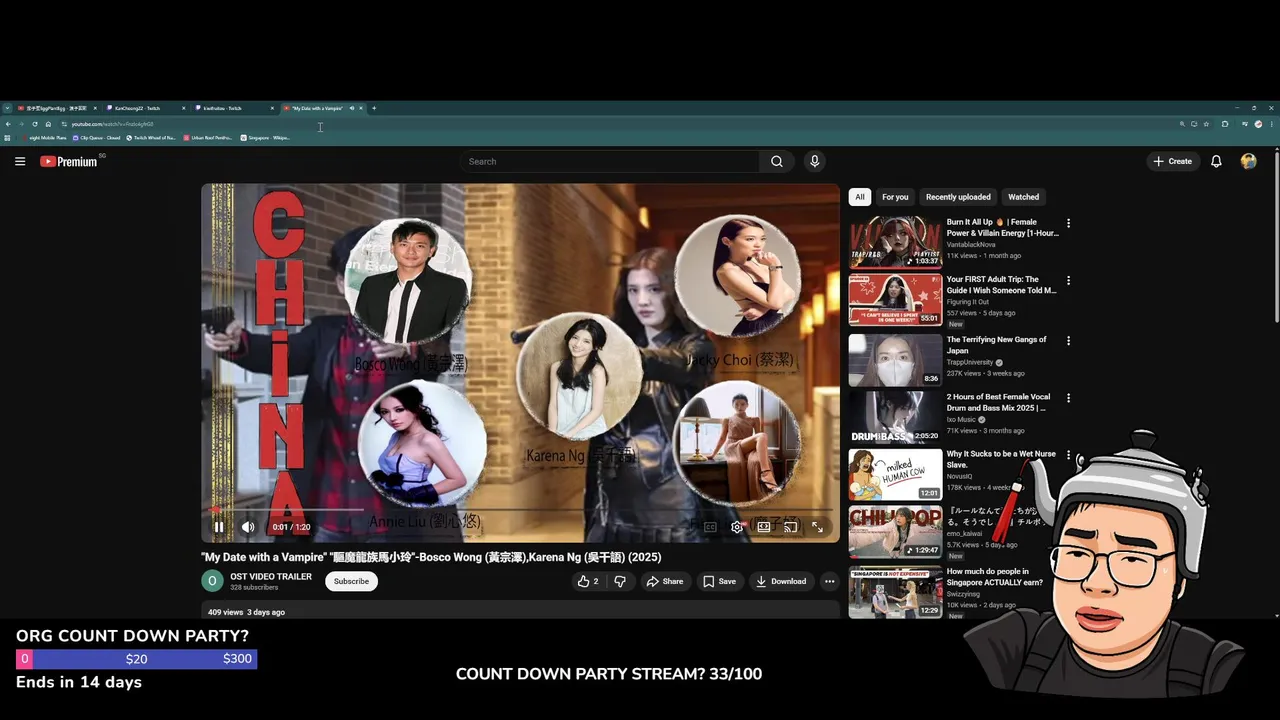Image resolution: width=1280 pixels, height=720 pixels.
Task: Open the account avatar menu
Action: 1248,161
